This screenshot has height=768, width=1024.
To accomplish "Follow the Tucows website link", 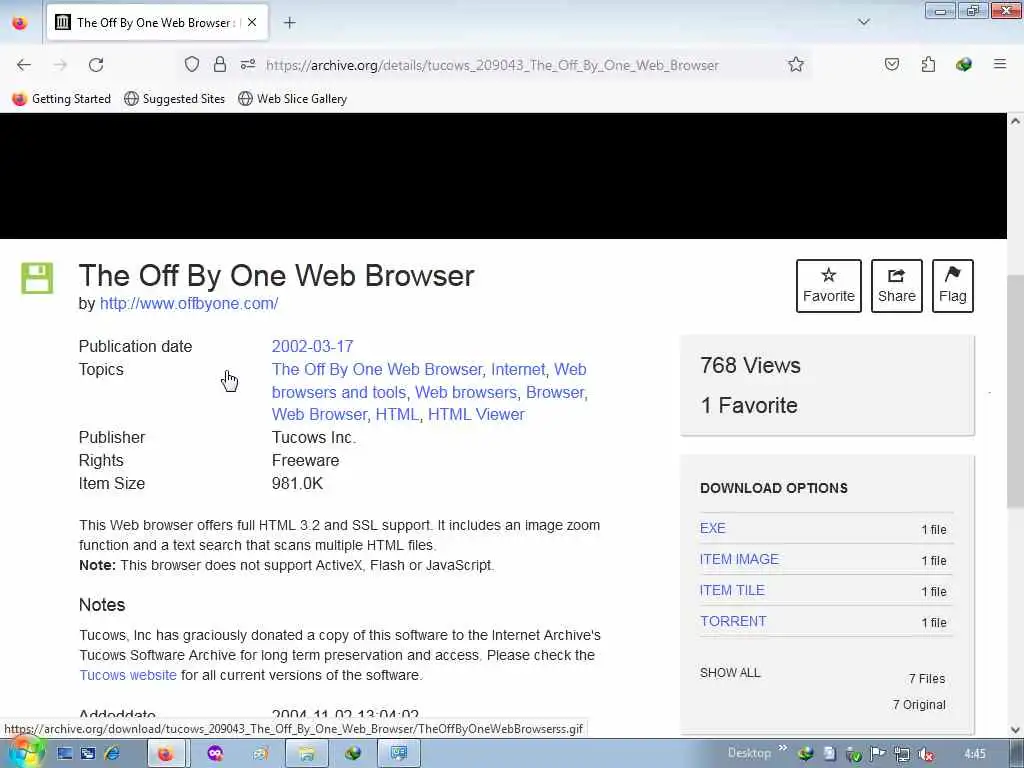I will (x=128, y=675).
